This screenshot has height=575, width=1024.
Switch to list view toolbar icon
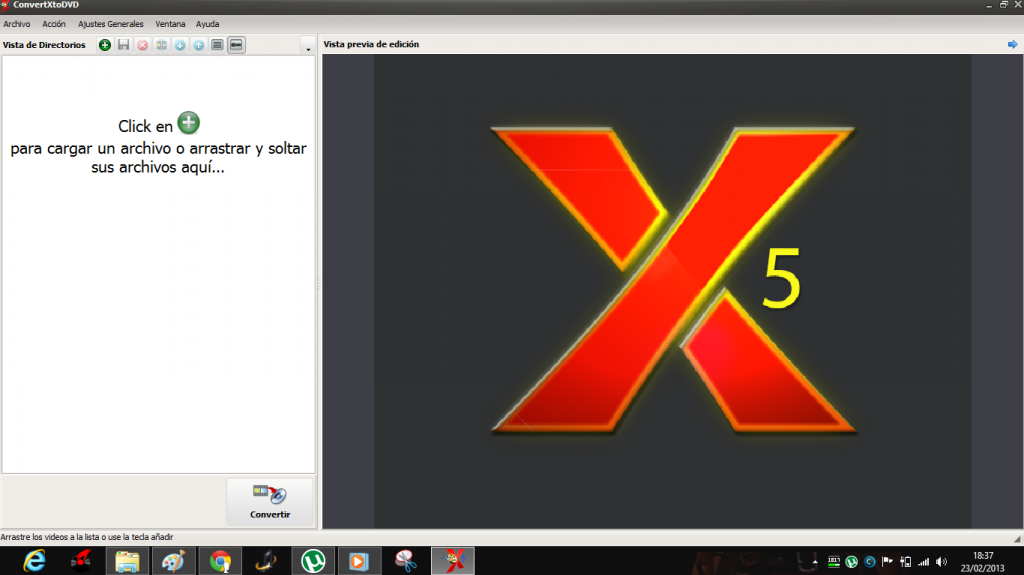pos(217,45)
